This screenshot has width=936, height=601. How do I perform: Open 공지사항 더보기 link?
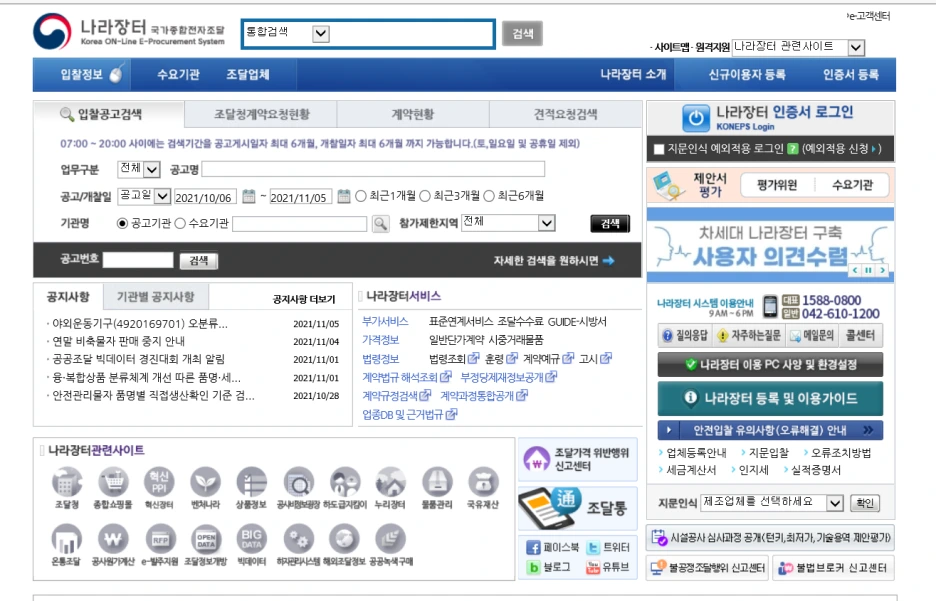[x=304, y=299]
